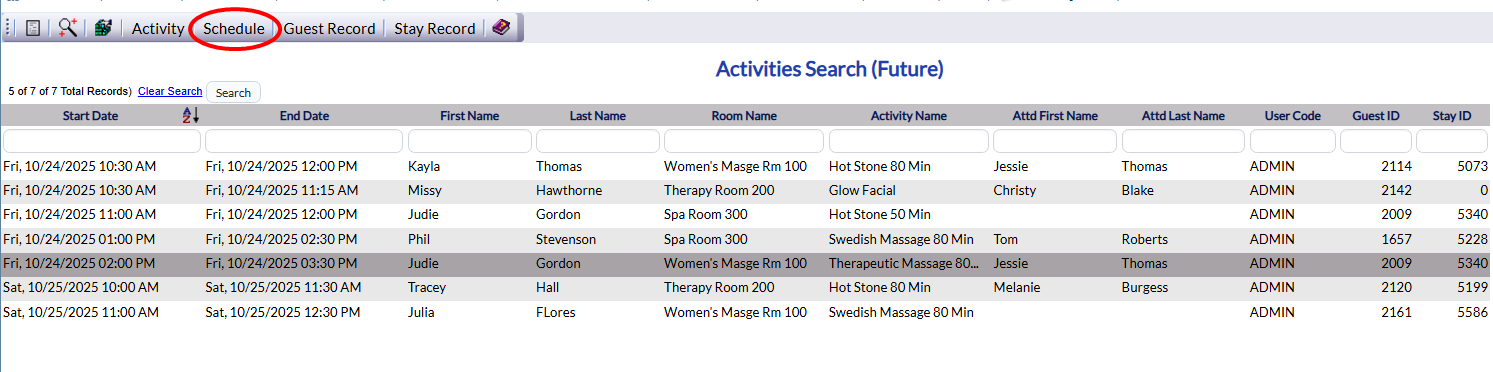1493x372 pixels.
Task: Select Missy Hawthorne Glow Facial row
Action: click(746, 190)
